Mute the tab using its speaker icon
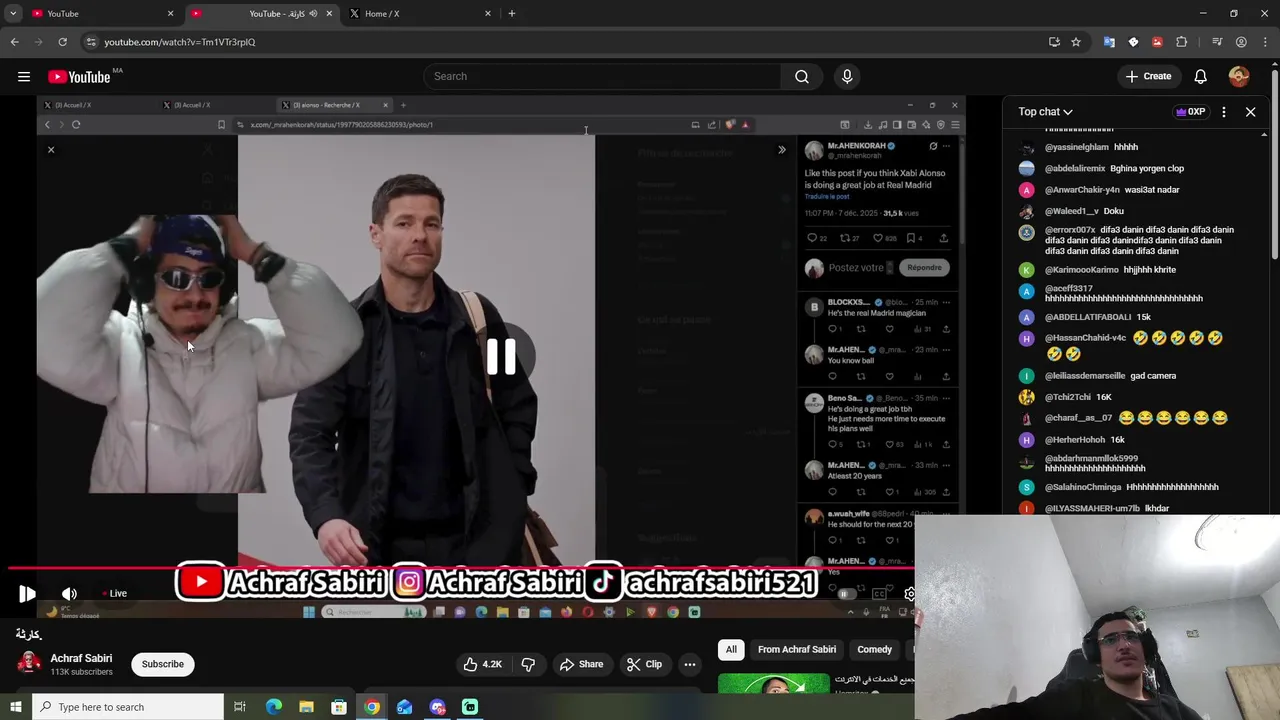 (314, 13)
